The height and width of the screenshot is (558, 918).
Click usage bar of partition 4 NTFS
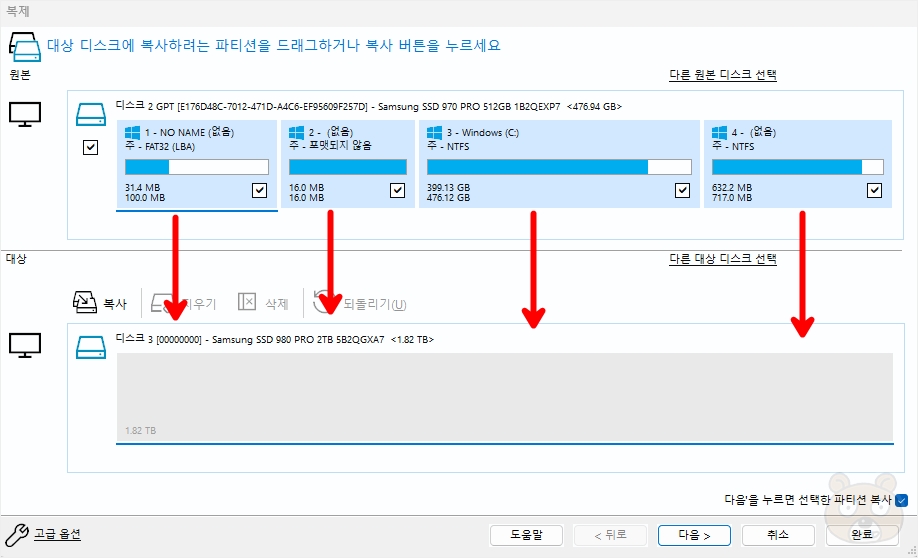[797, 167]
